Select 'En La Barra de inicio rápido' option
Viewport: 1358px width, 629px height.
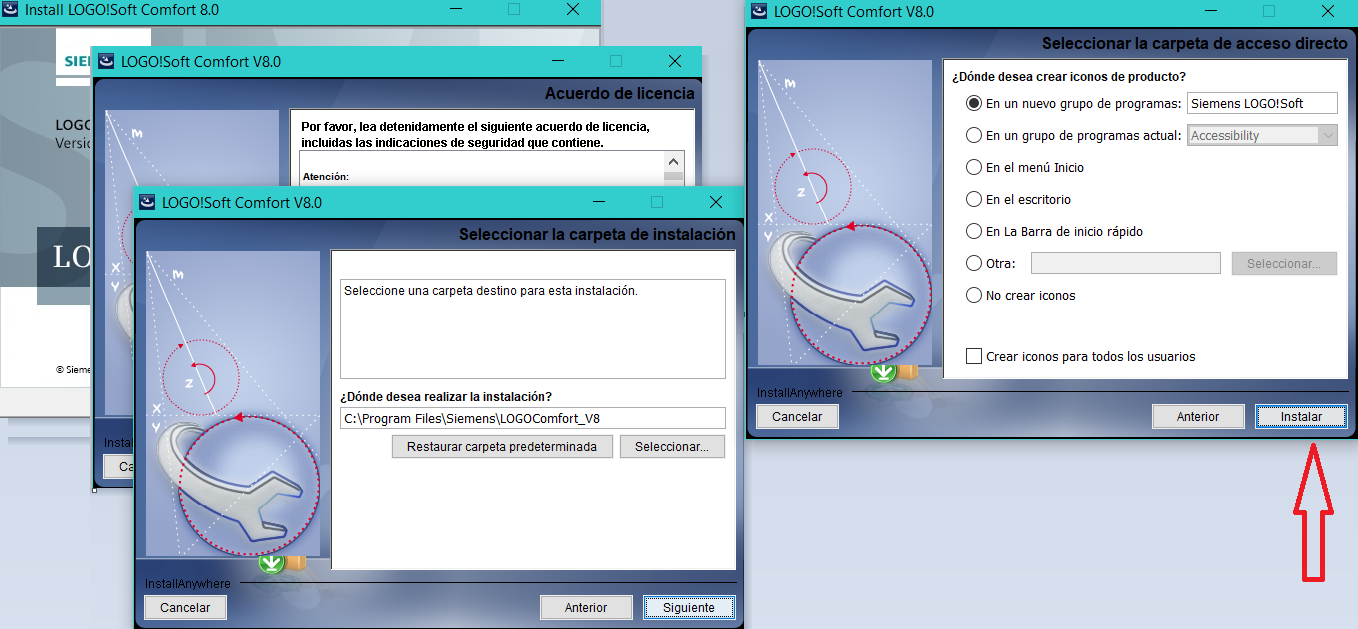tap(974, 231)
